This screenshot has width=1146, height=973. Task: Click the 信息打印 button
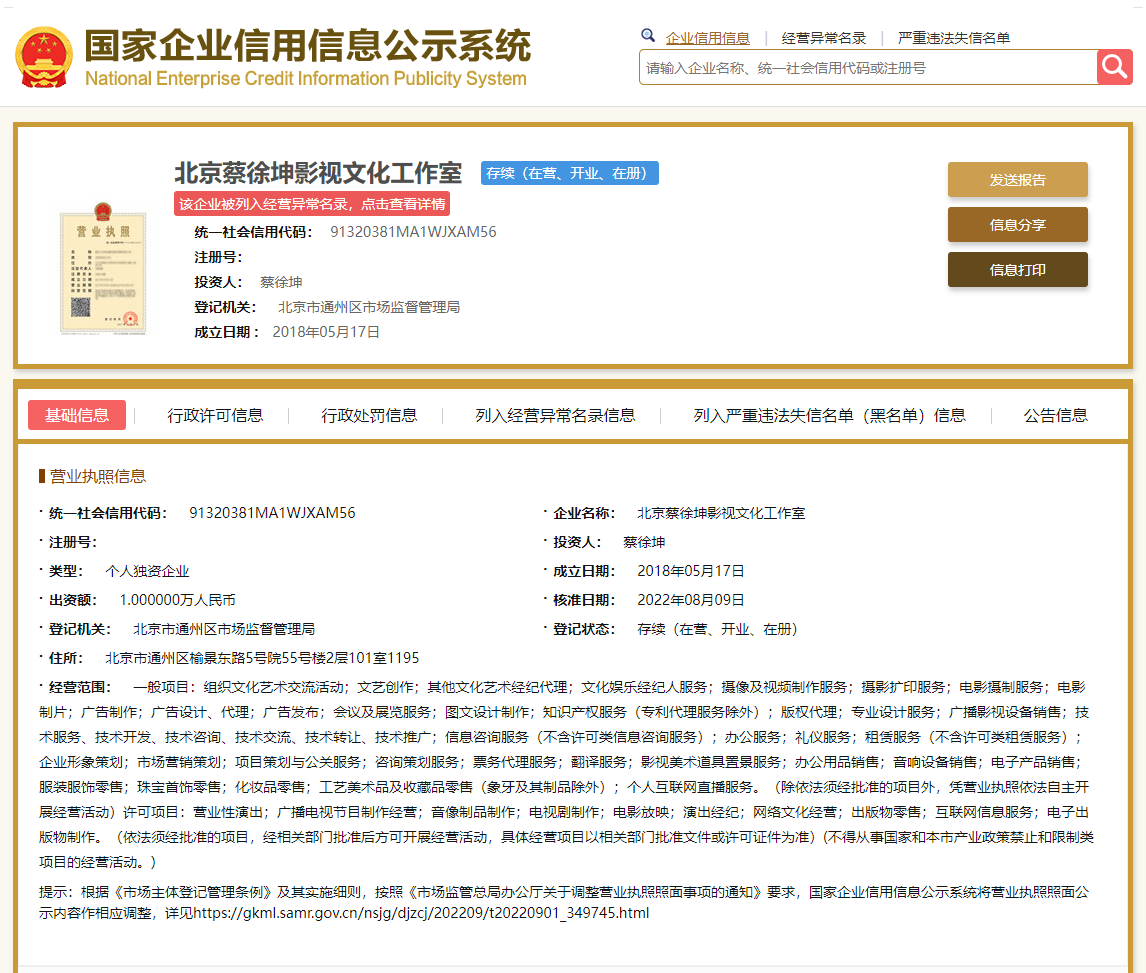pyautogui.click(x=1017, y=270)
